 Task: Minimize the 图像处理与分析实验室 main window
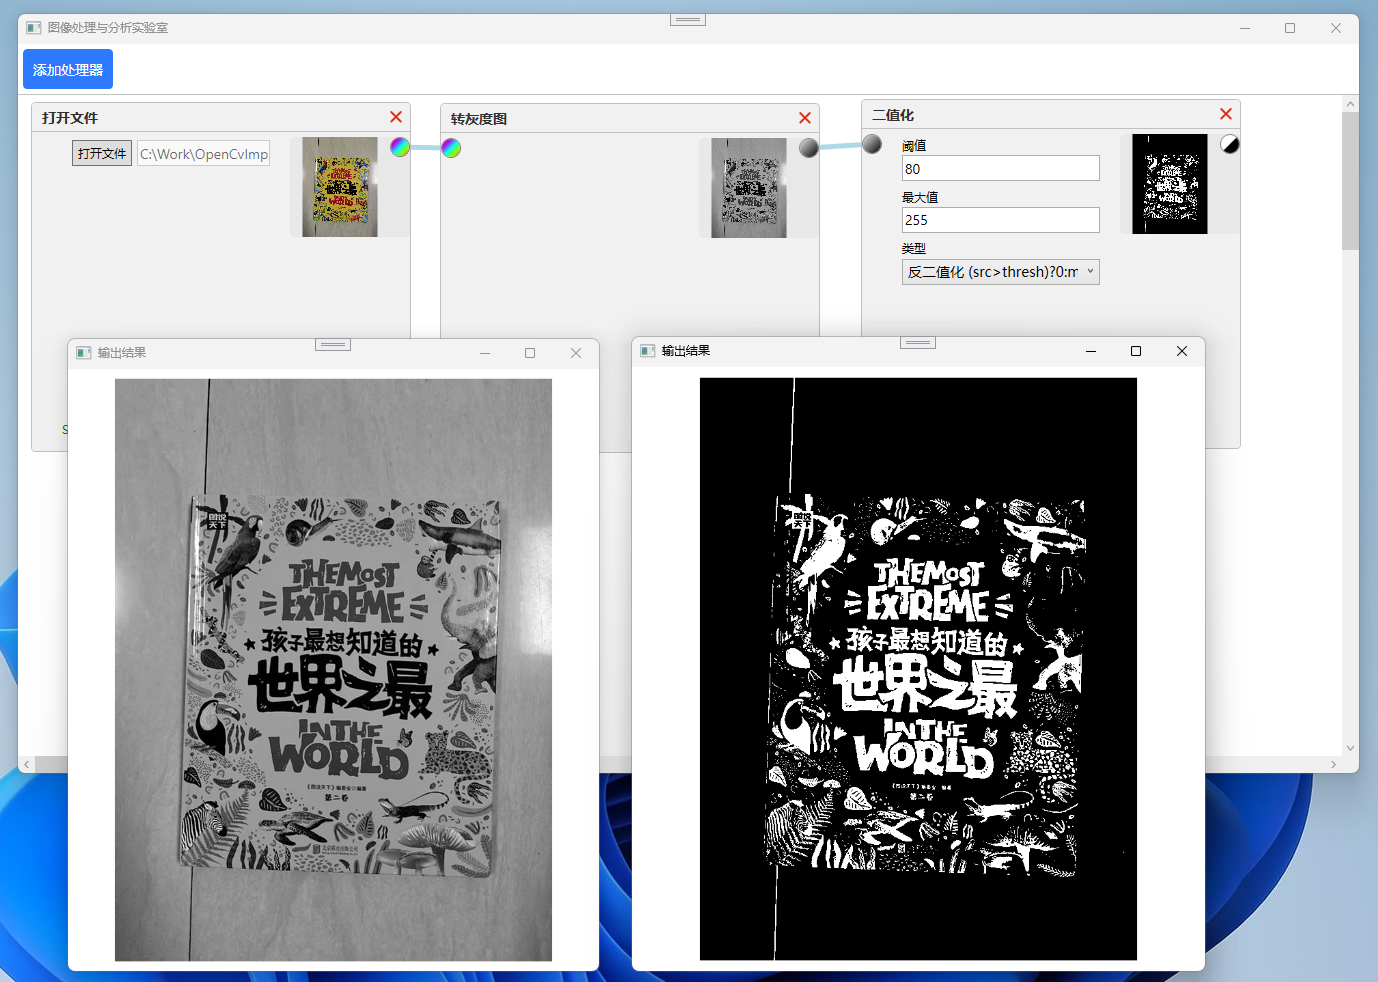click(x=1245, y=28)
